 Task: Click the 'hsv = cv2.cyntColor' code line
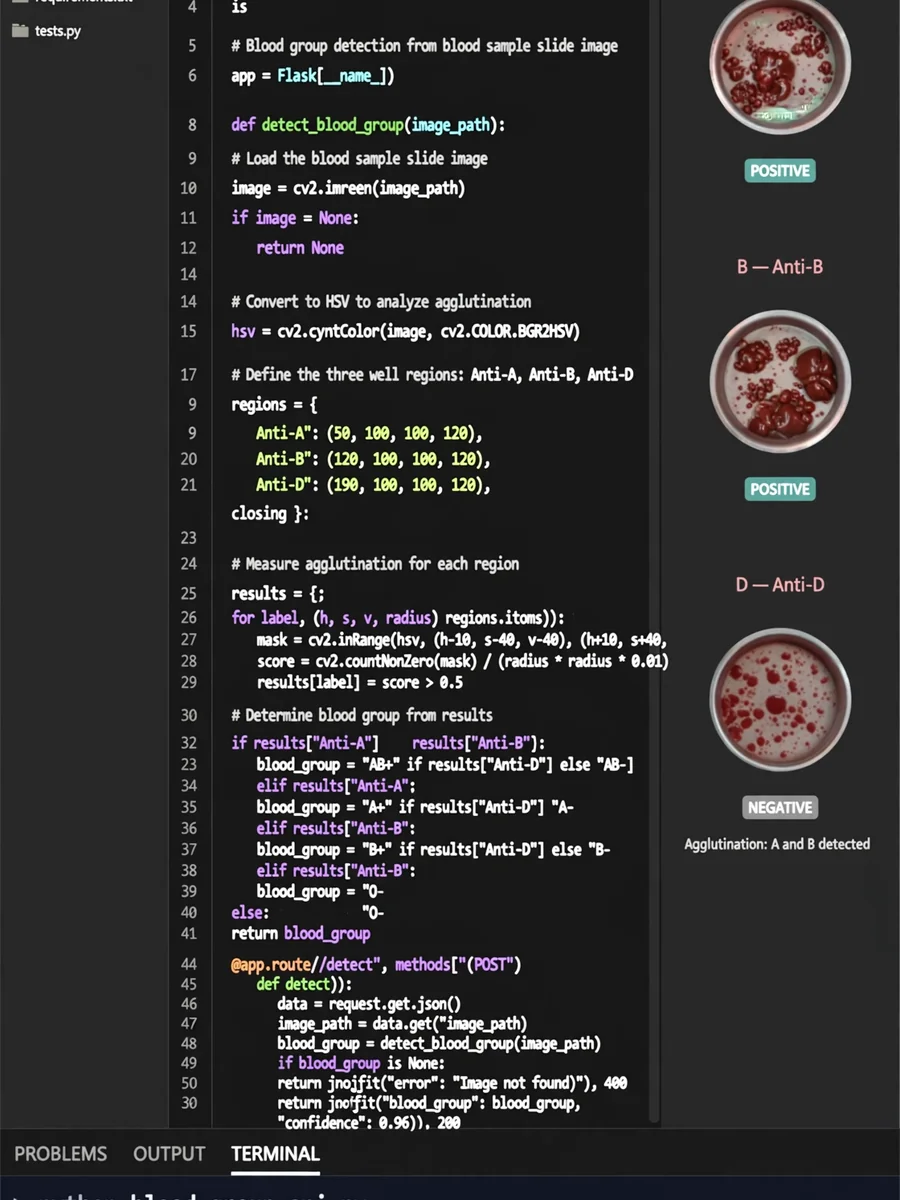[x=405, y=331]
